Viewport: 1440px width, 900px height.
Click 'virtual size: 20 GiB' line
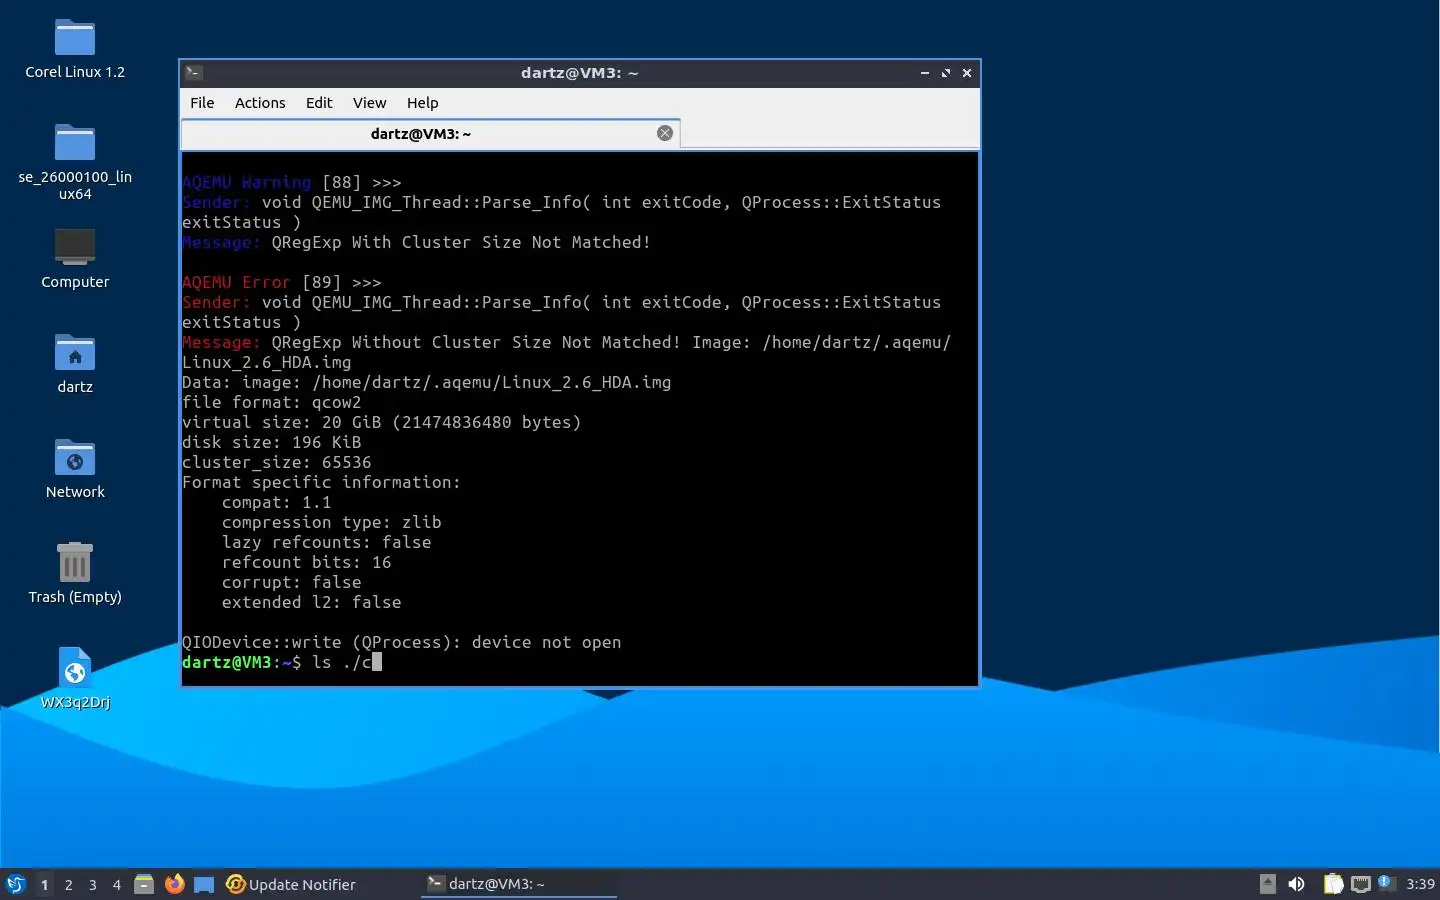tap(382, 422)
